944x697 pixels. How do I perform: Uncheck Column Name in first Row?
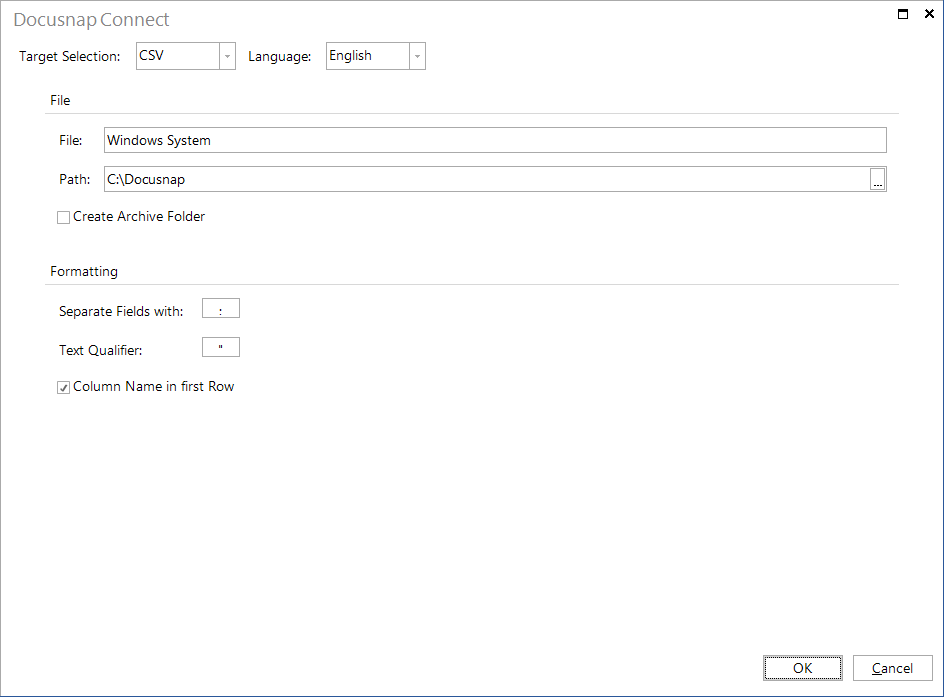[63, 388]
